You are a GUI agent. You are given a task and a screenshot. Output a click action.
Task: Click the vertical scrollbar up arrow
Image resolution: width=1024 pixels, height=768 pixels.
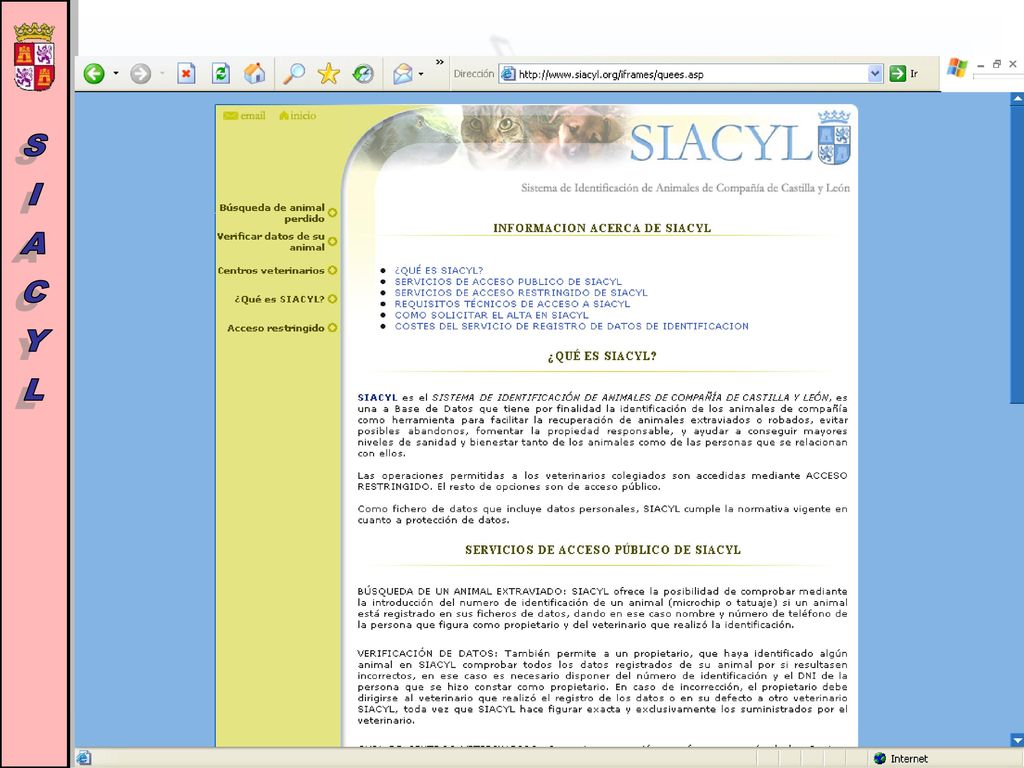[x=1017, y=99]
